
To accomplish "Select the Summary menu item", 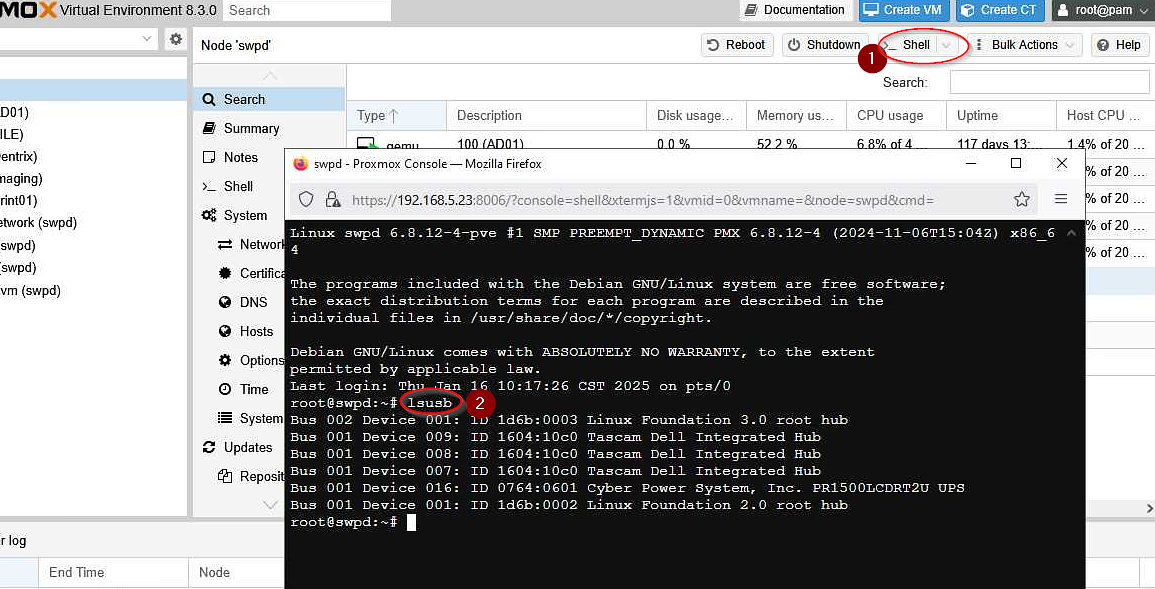I will 269,128.
